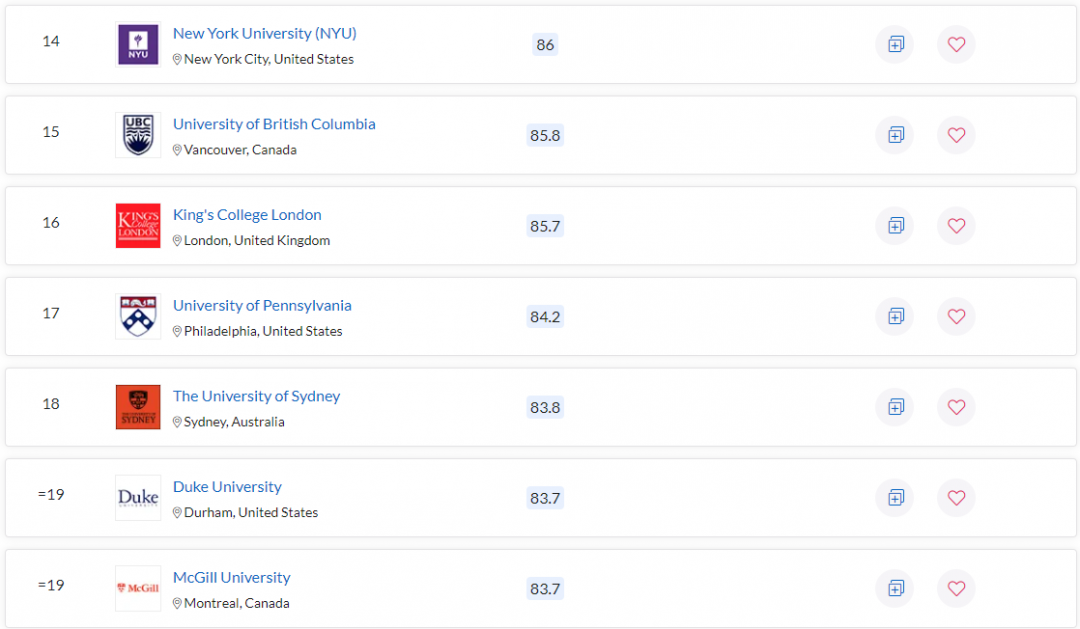Follow King's College London link

(x=247, y=215)
